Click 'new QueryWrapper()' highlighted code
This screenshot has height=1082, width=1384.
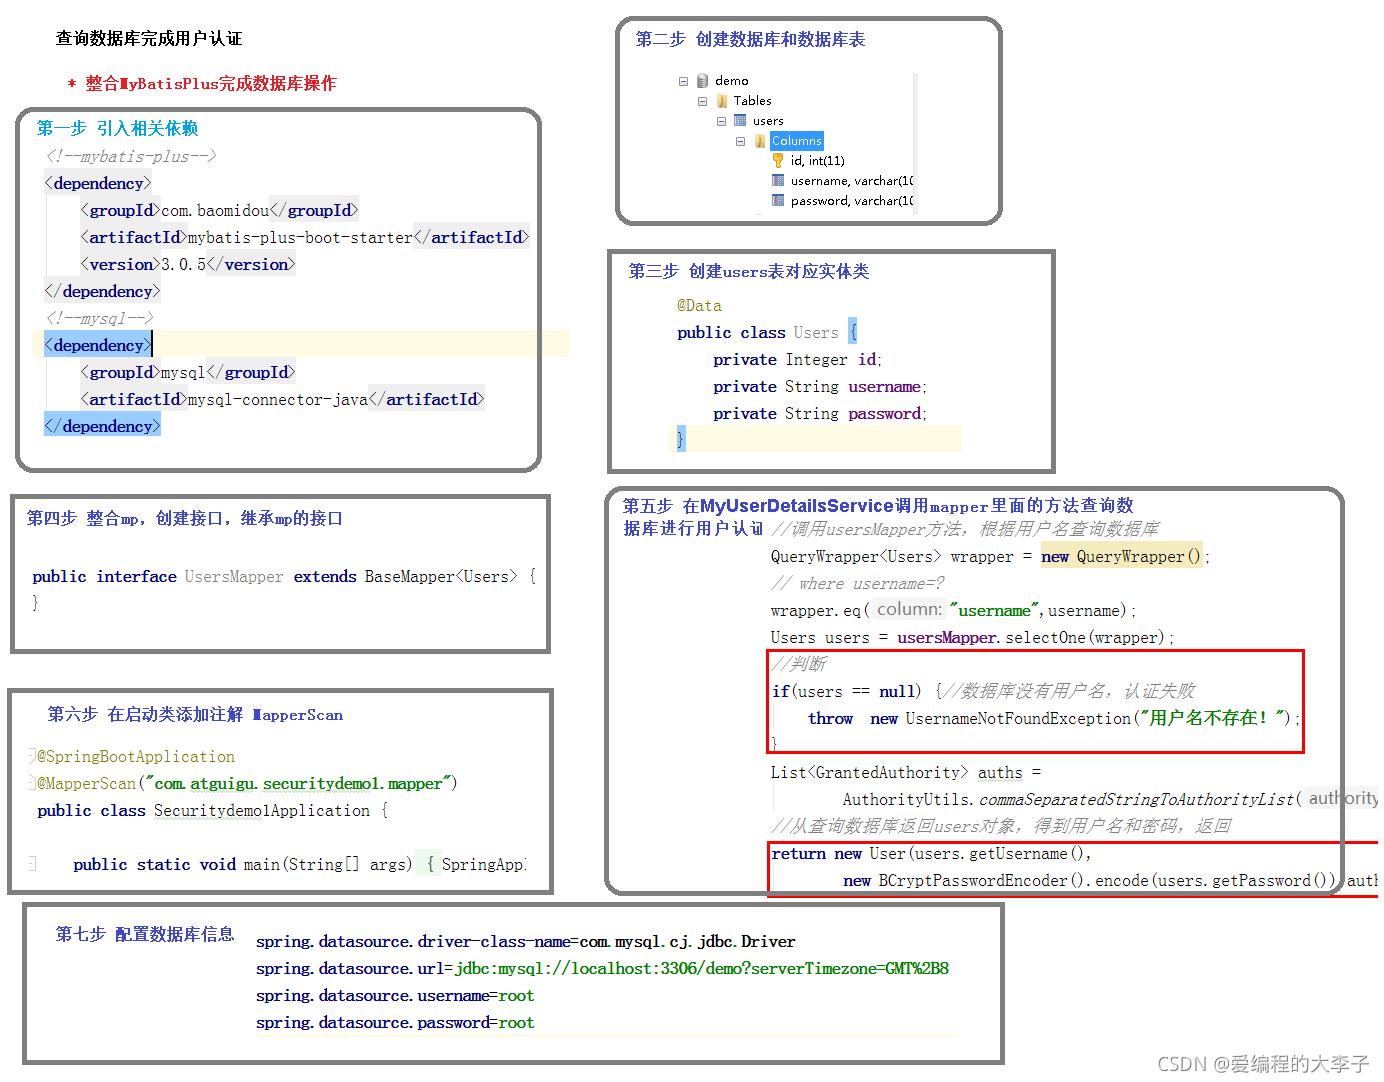[1121, 557]
